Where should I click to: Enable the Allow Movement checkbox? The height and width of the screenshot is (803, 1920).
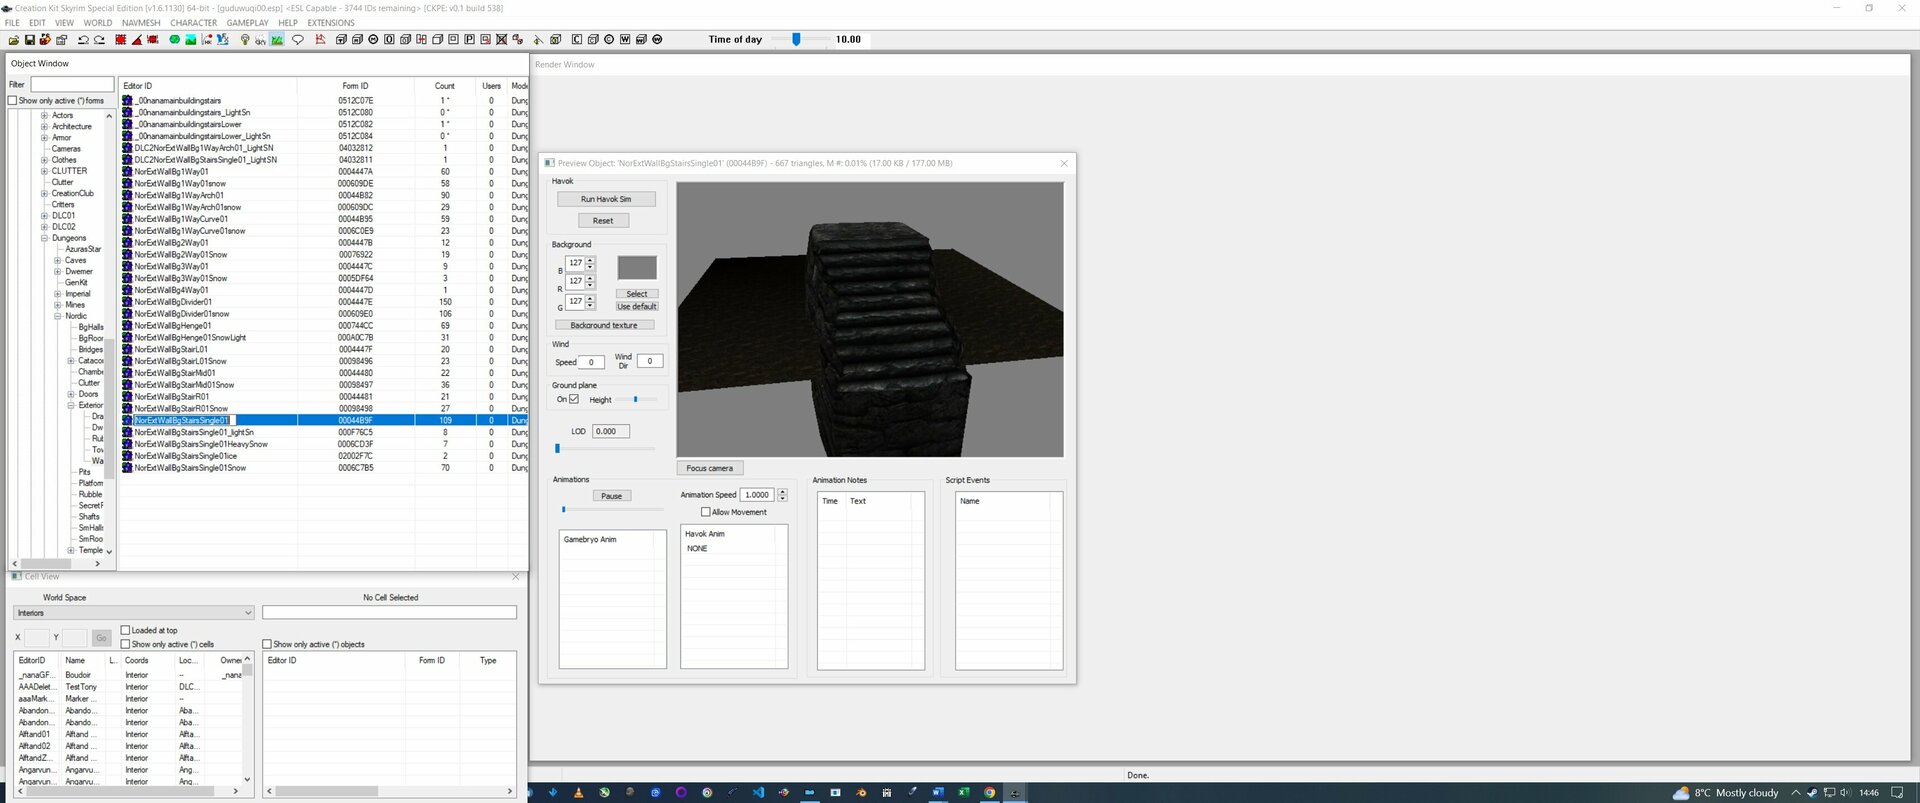[706, 512]
